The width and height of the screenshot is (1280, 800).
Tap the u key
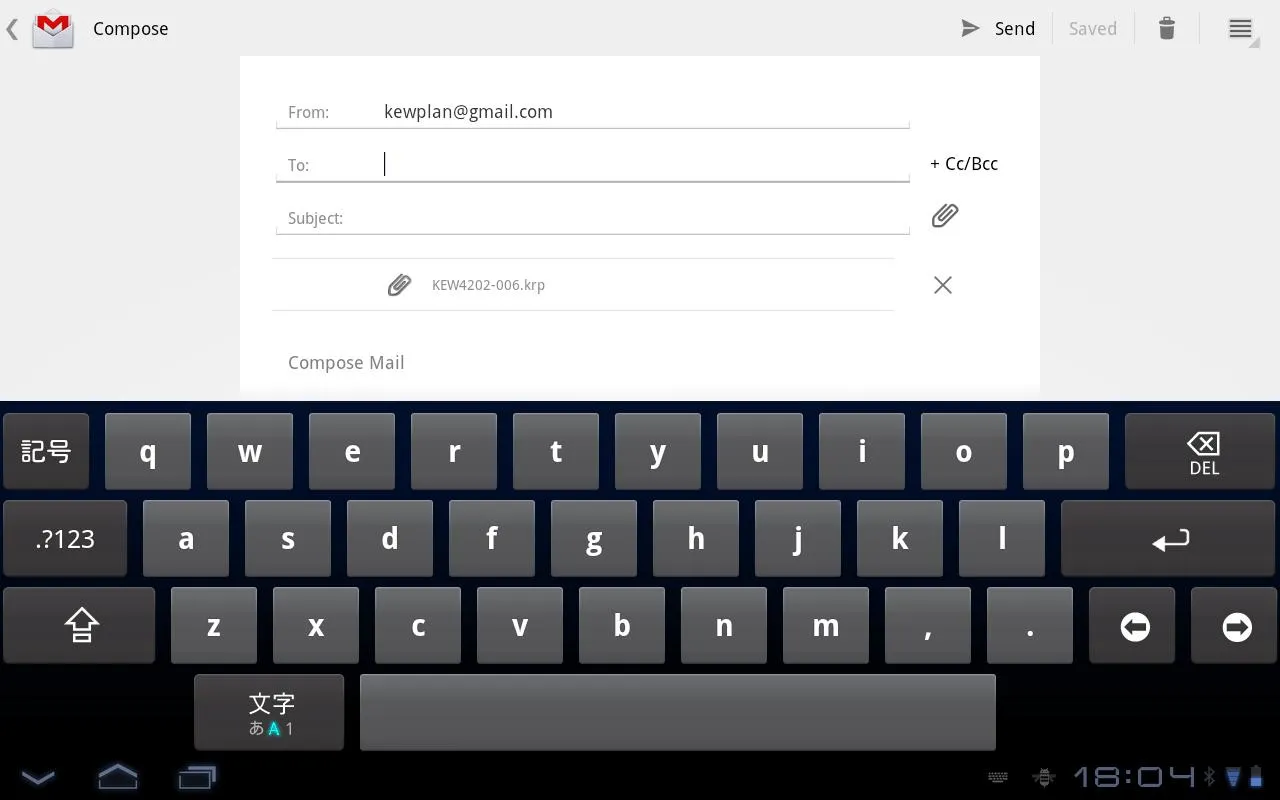[760, 451]
